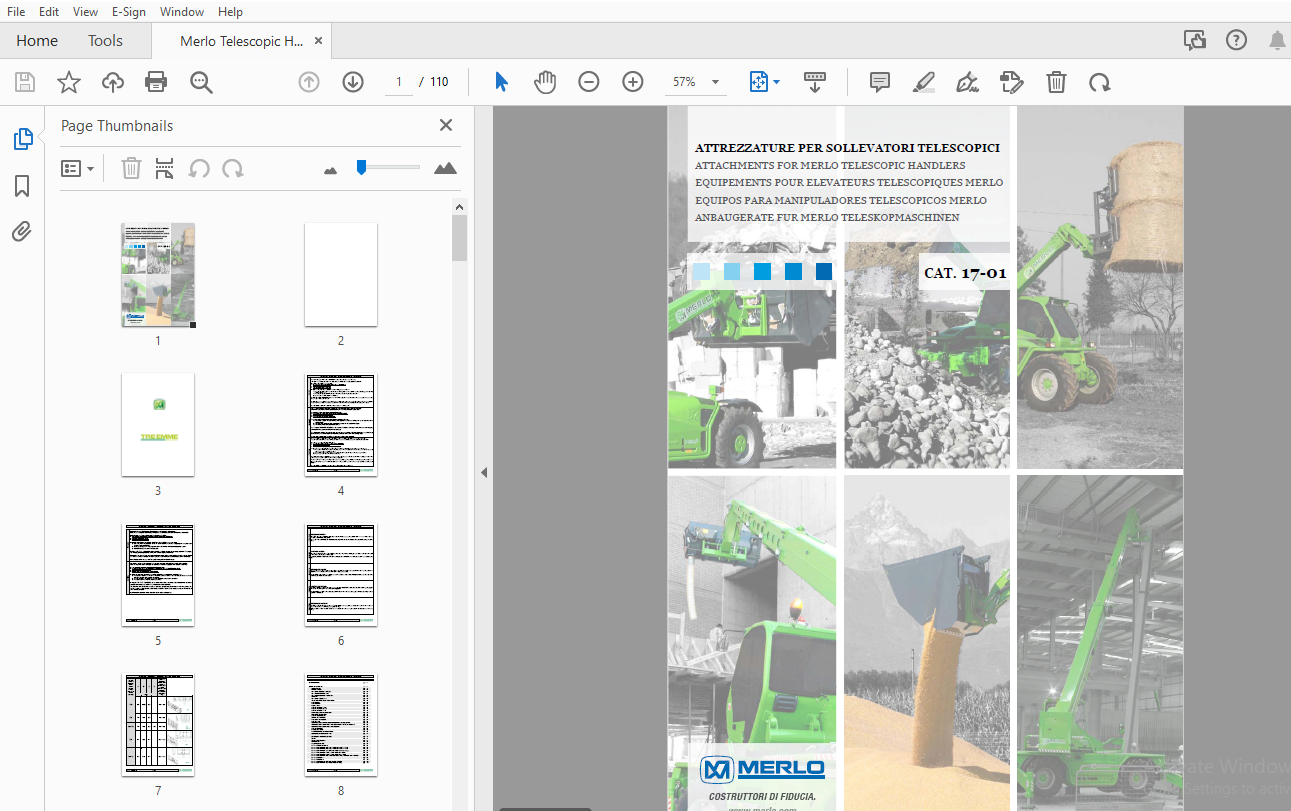Click the Save file icon
The image size is (1291, 811).
coord(25,82)
